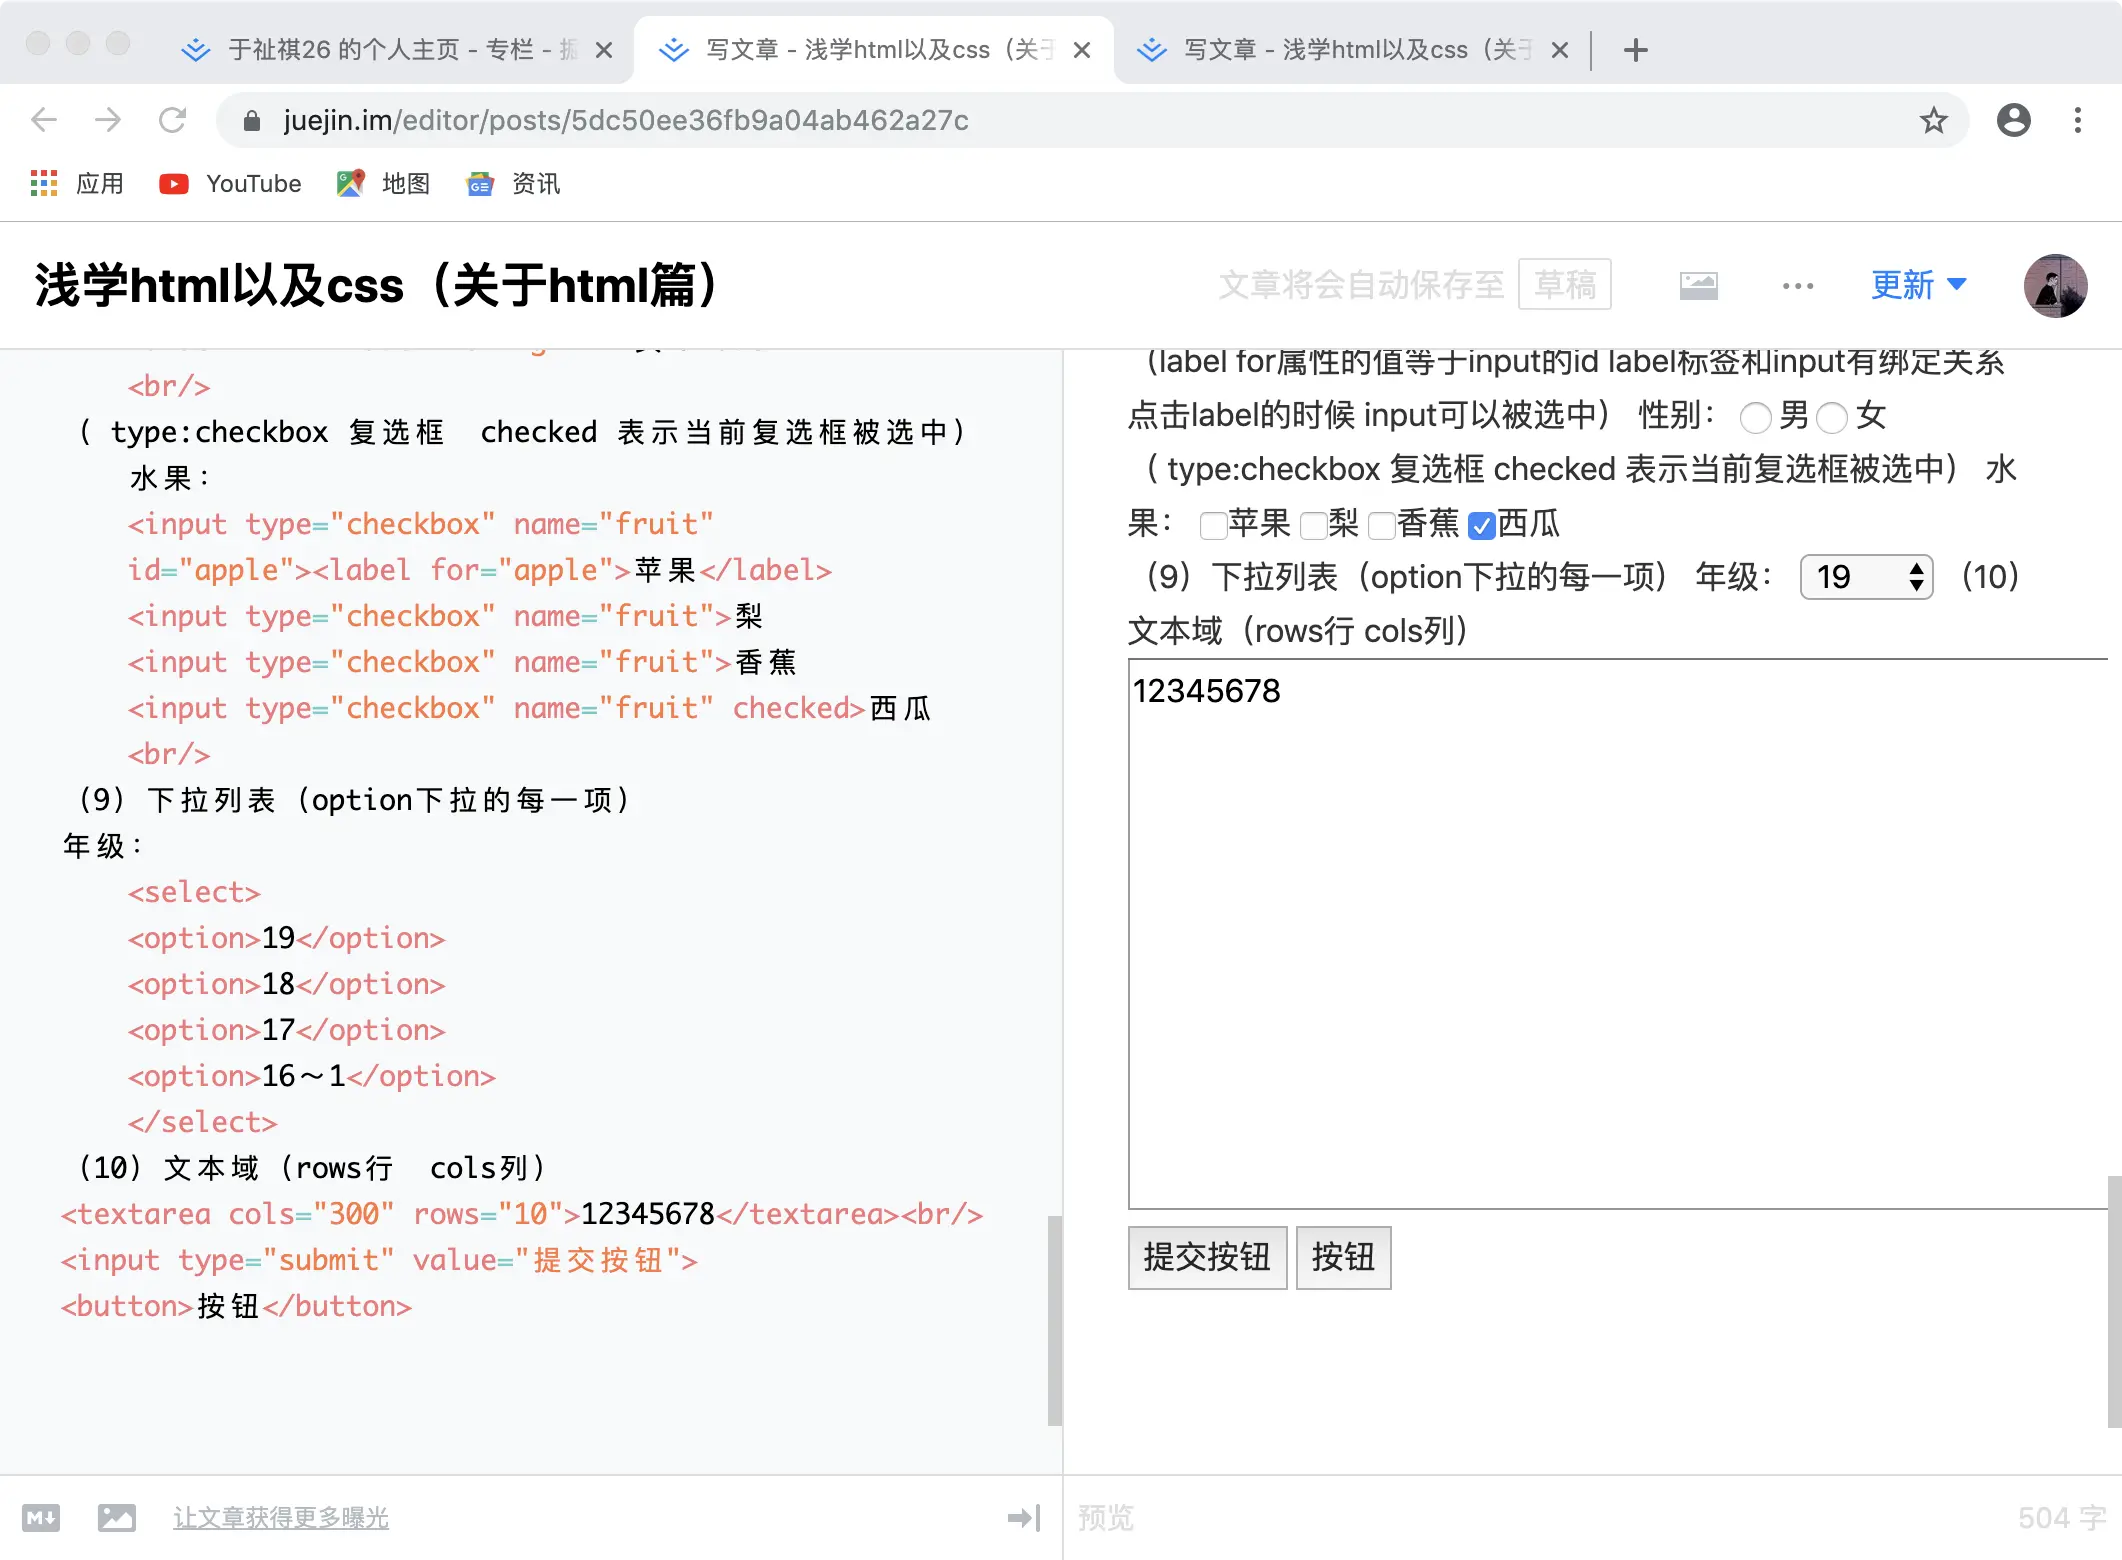
Task: Click the Markdown icon in bottom toolbar
Action: coord(41,1518)
